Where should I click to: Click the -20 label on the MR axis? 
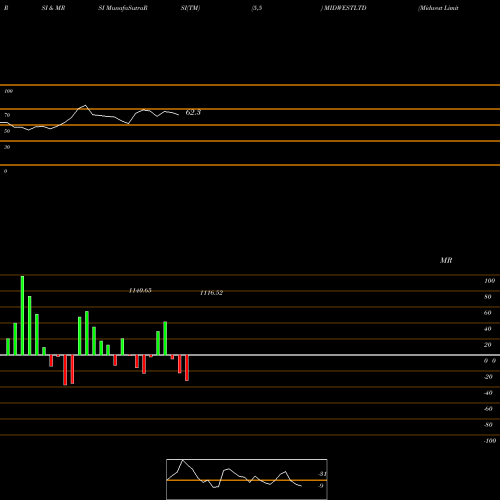(x=488, y=377)
